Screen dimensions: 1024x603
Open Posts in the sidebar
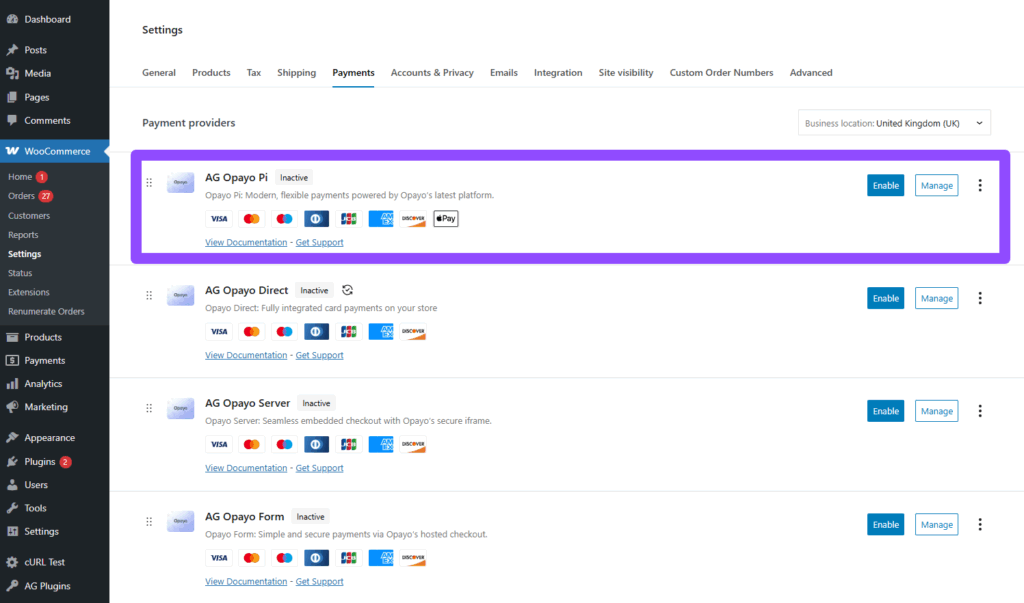[35, 50]
